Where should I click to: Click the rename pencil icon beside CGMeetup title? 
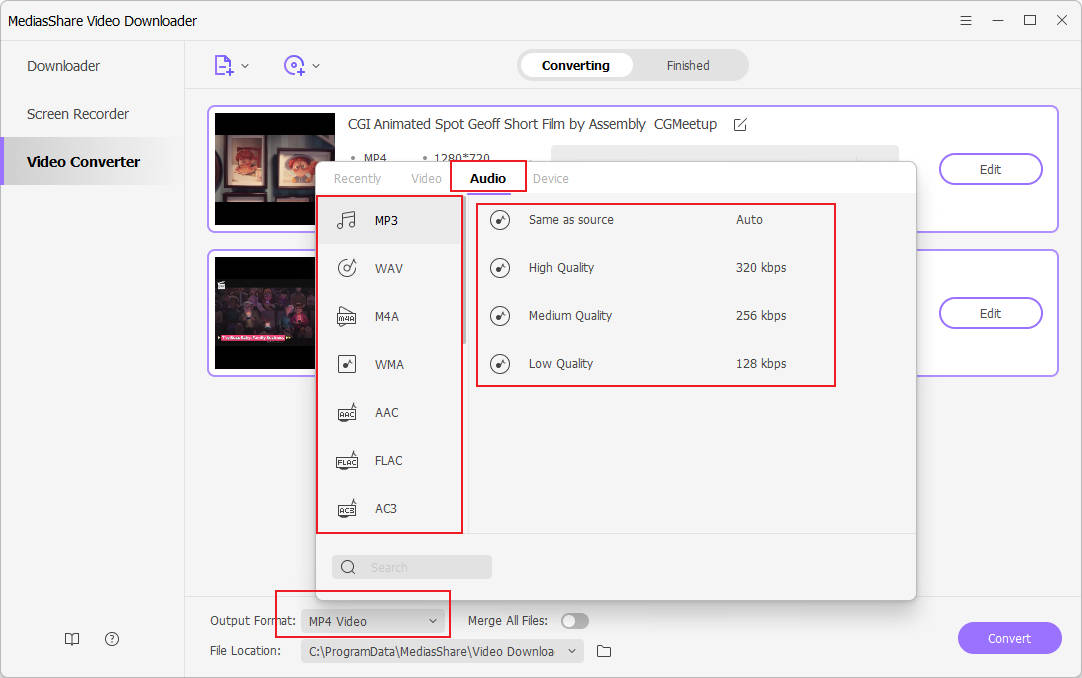740,125
